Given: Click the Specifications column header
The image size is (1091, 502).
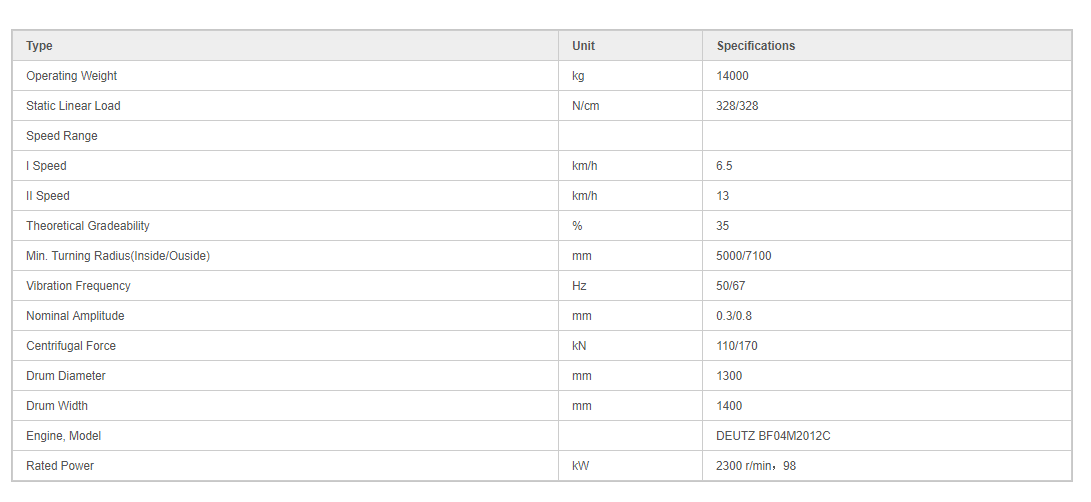Looking at the screenshot, I should (756, 46).
